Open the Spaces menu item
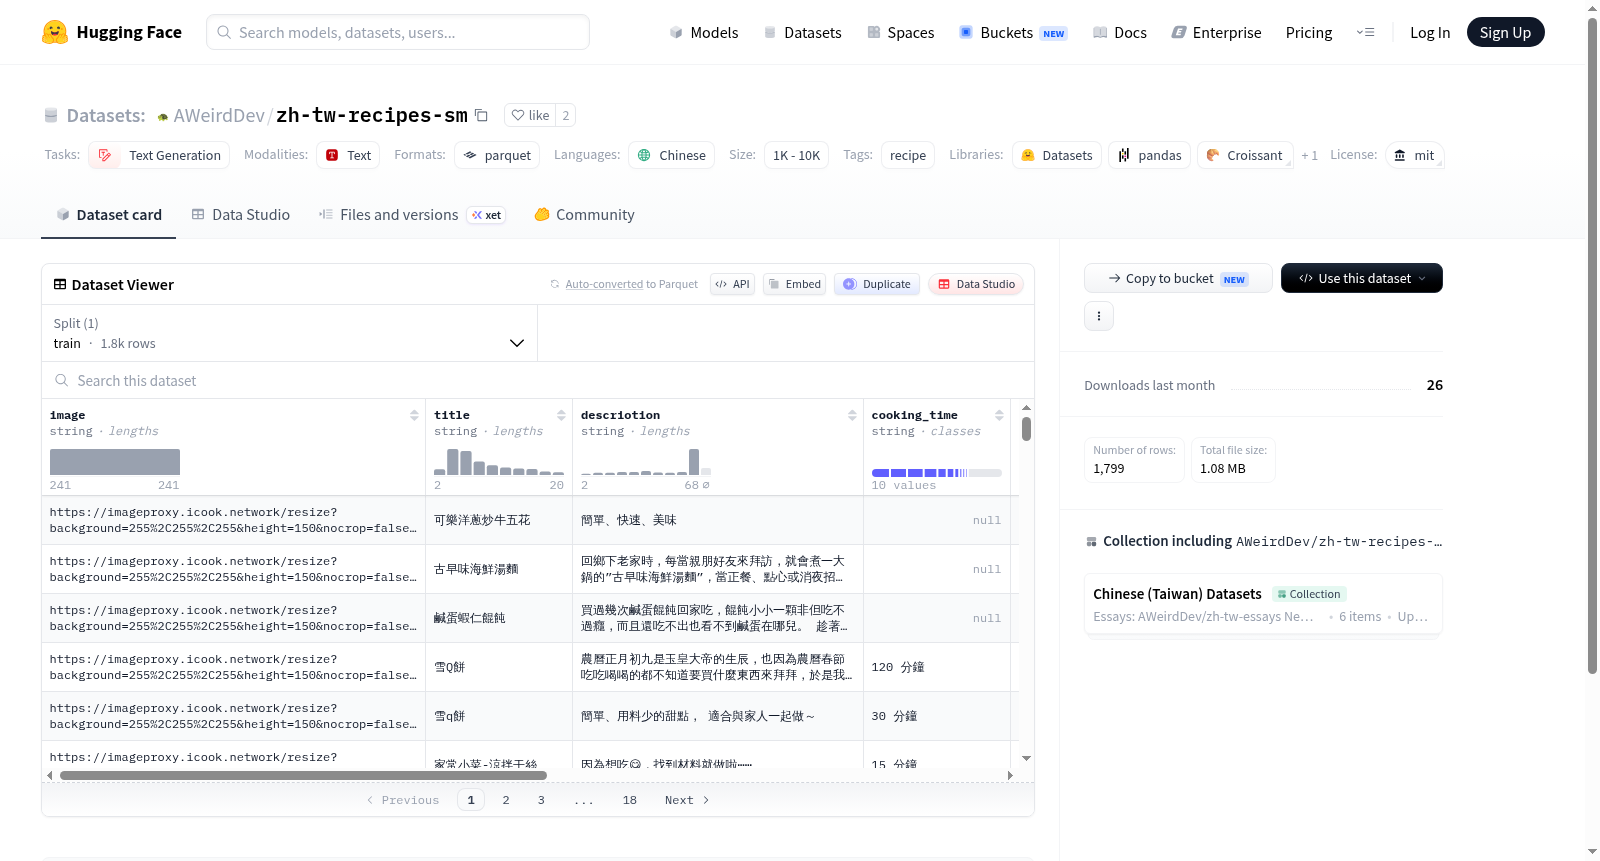 901,32
